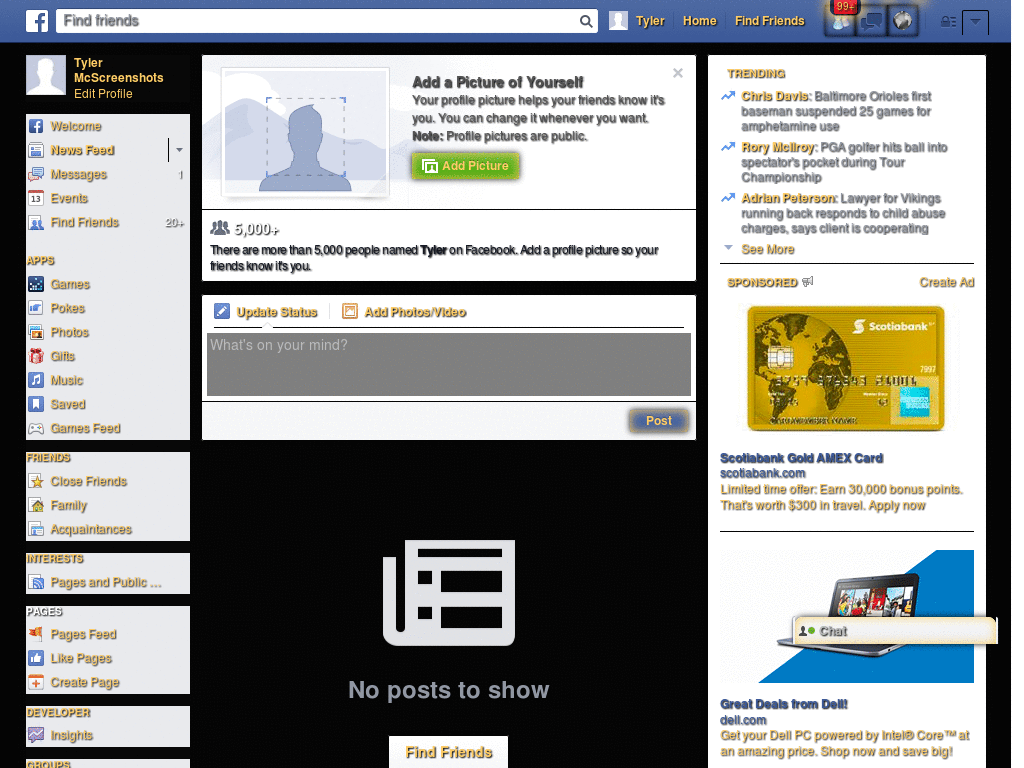1024x768 pixels.
Task: Click the search magnifier icon
Action: [586, 22]
